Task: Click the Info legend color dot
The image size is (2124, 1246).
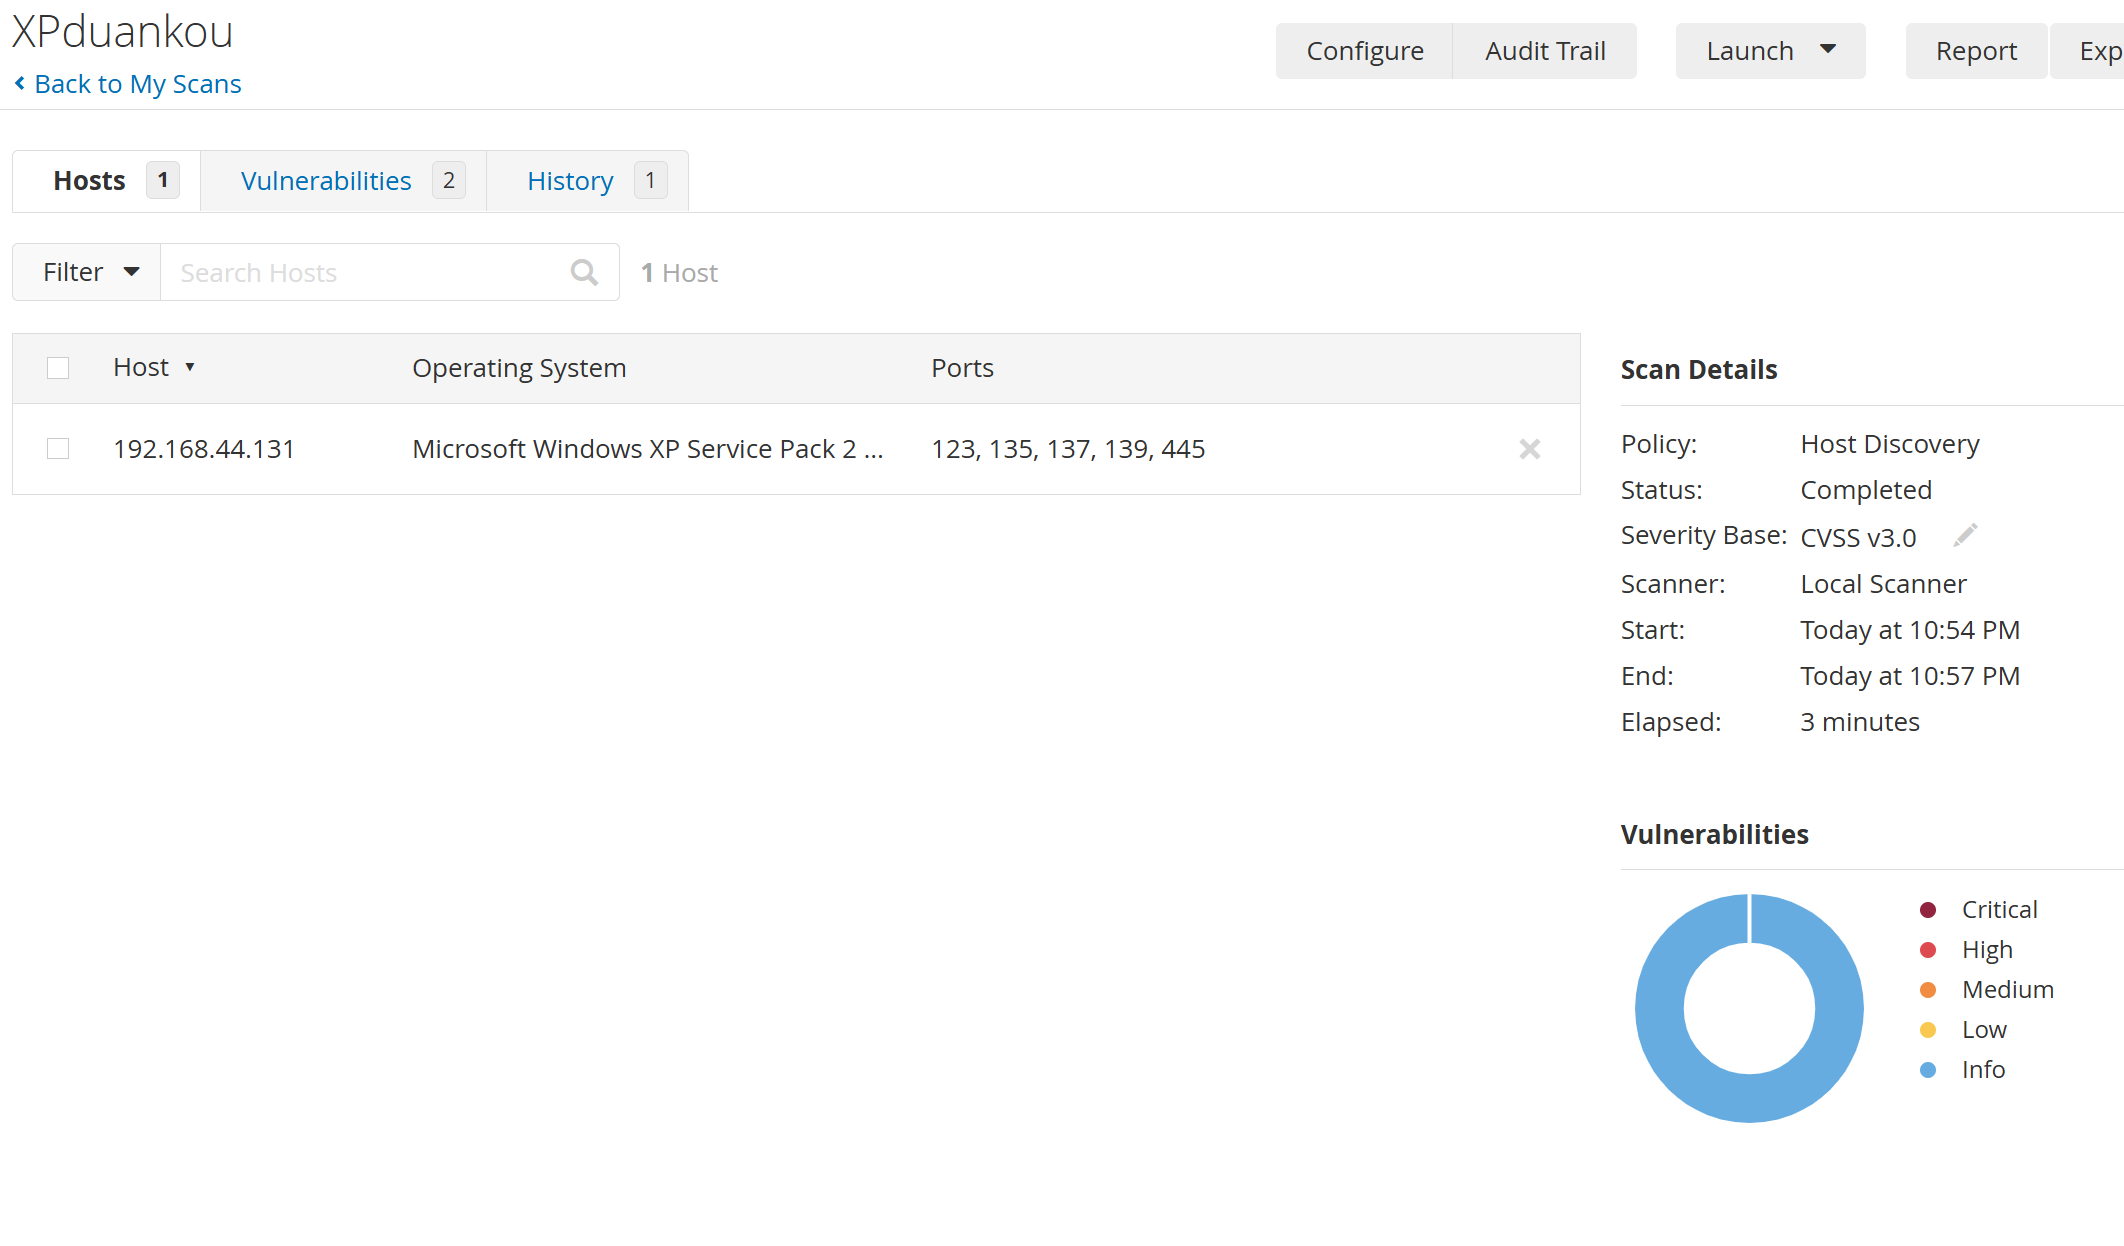Action: (1928, 1070)
